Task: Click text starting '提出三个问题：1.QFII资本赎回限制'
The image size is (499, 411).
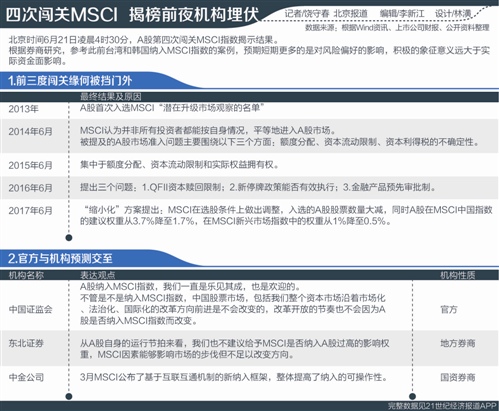Action: 258,187
